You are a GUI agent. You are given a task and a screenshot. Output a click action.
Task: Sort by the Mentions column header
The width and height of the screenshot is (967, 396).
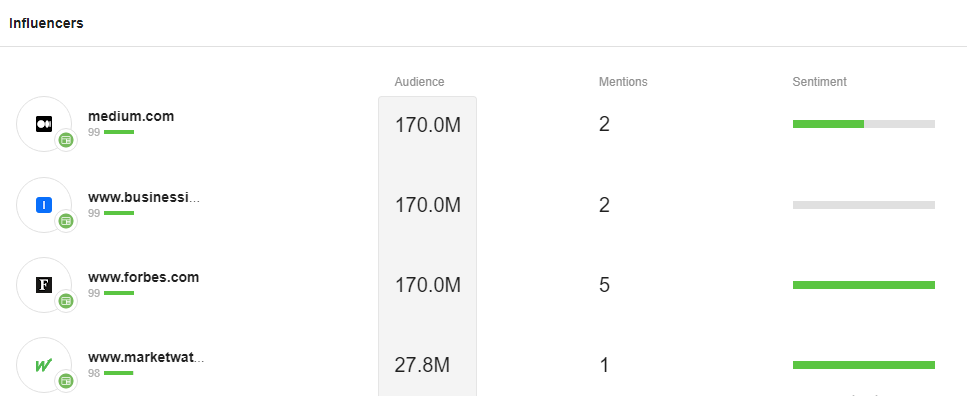(x=623, y=82)
